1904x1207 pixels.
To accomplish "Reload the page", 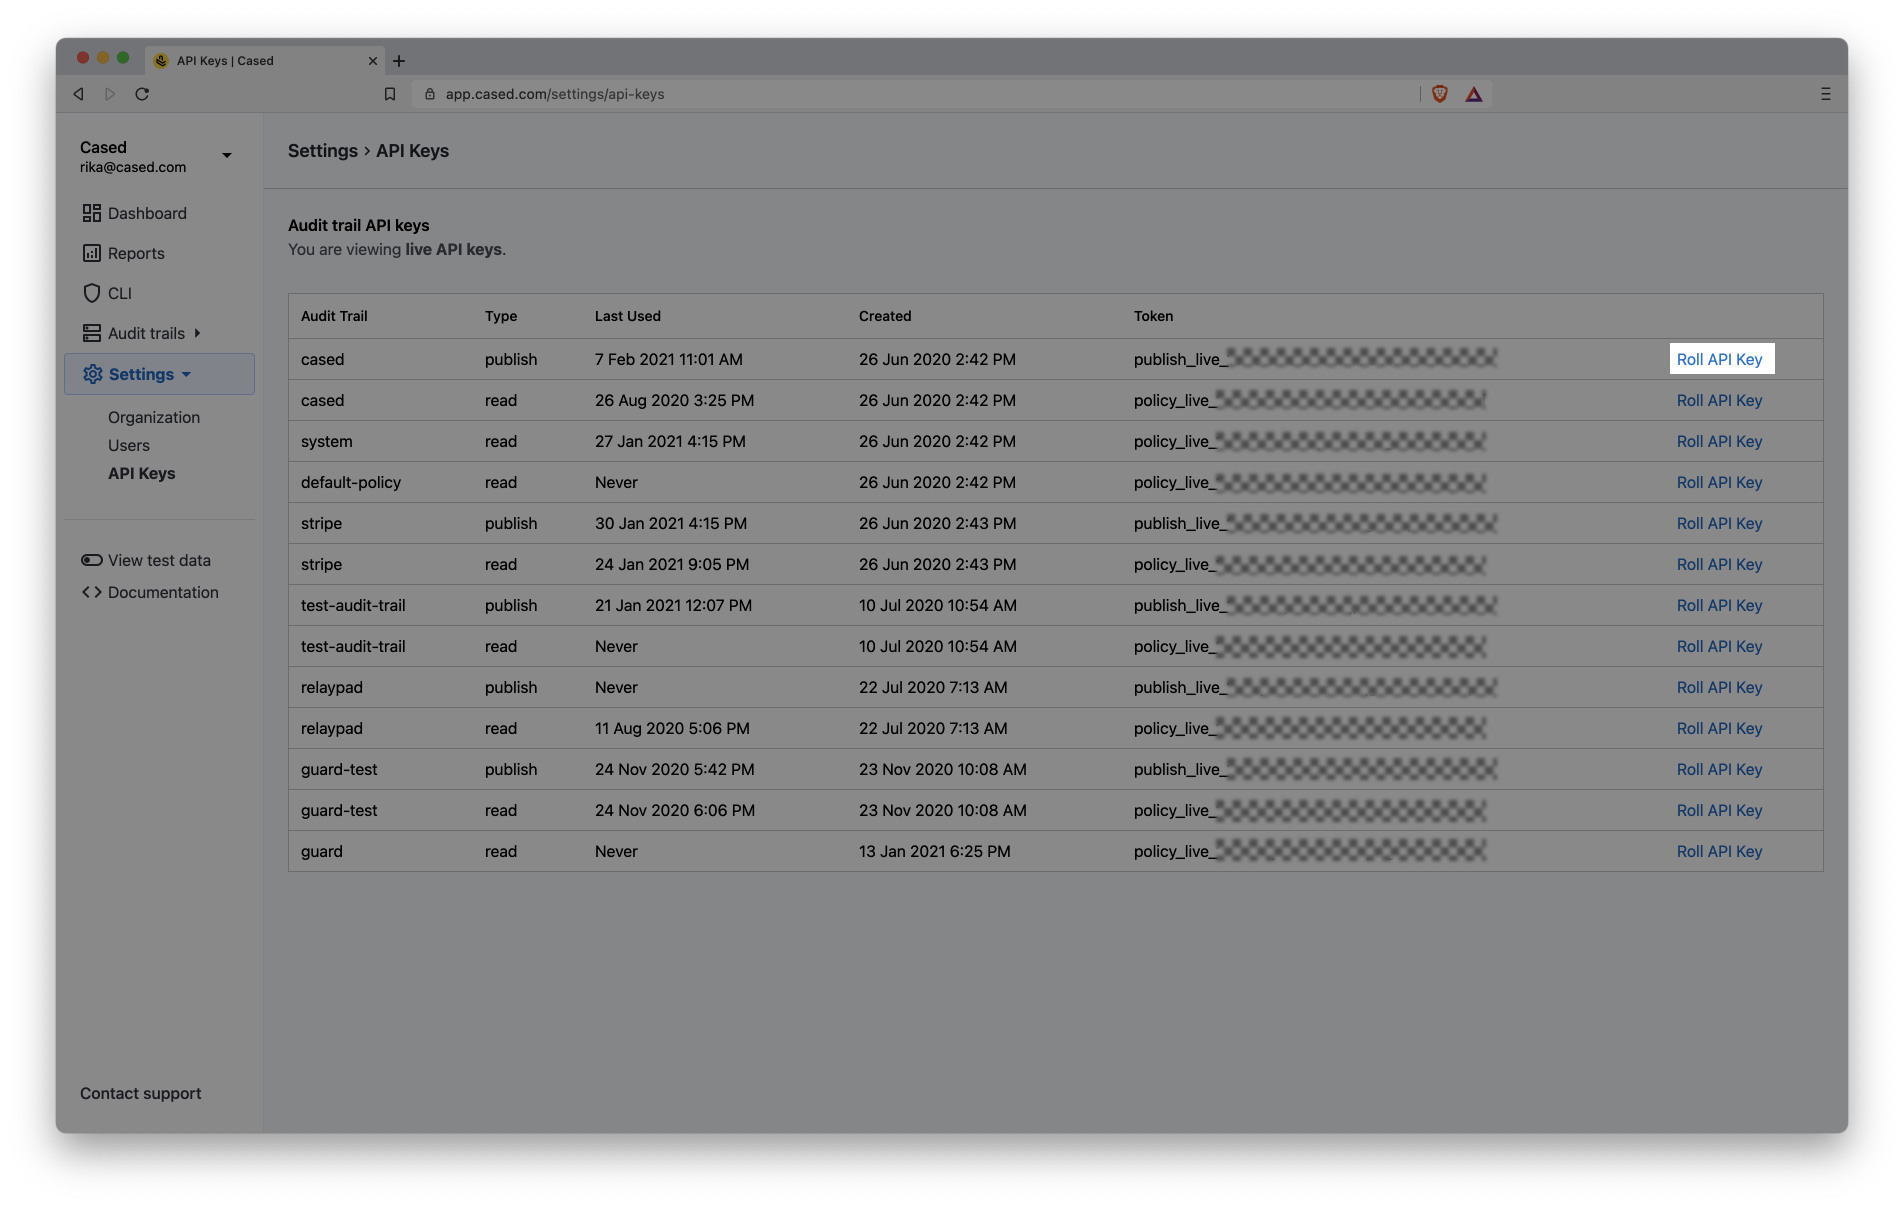I will tap(142, 94).
